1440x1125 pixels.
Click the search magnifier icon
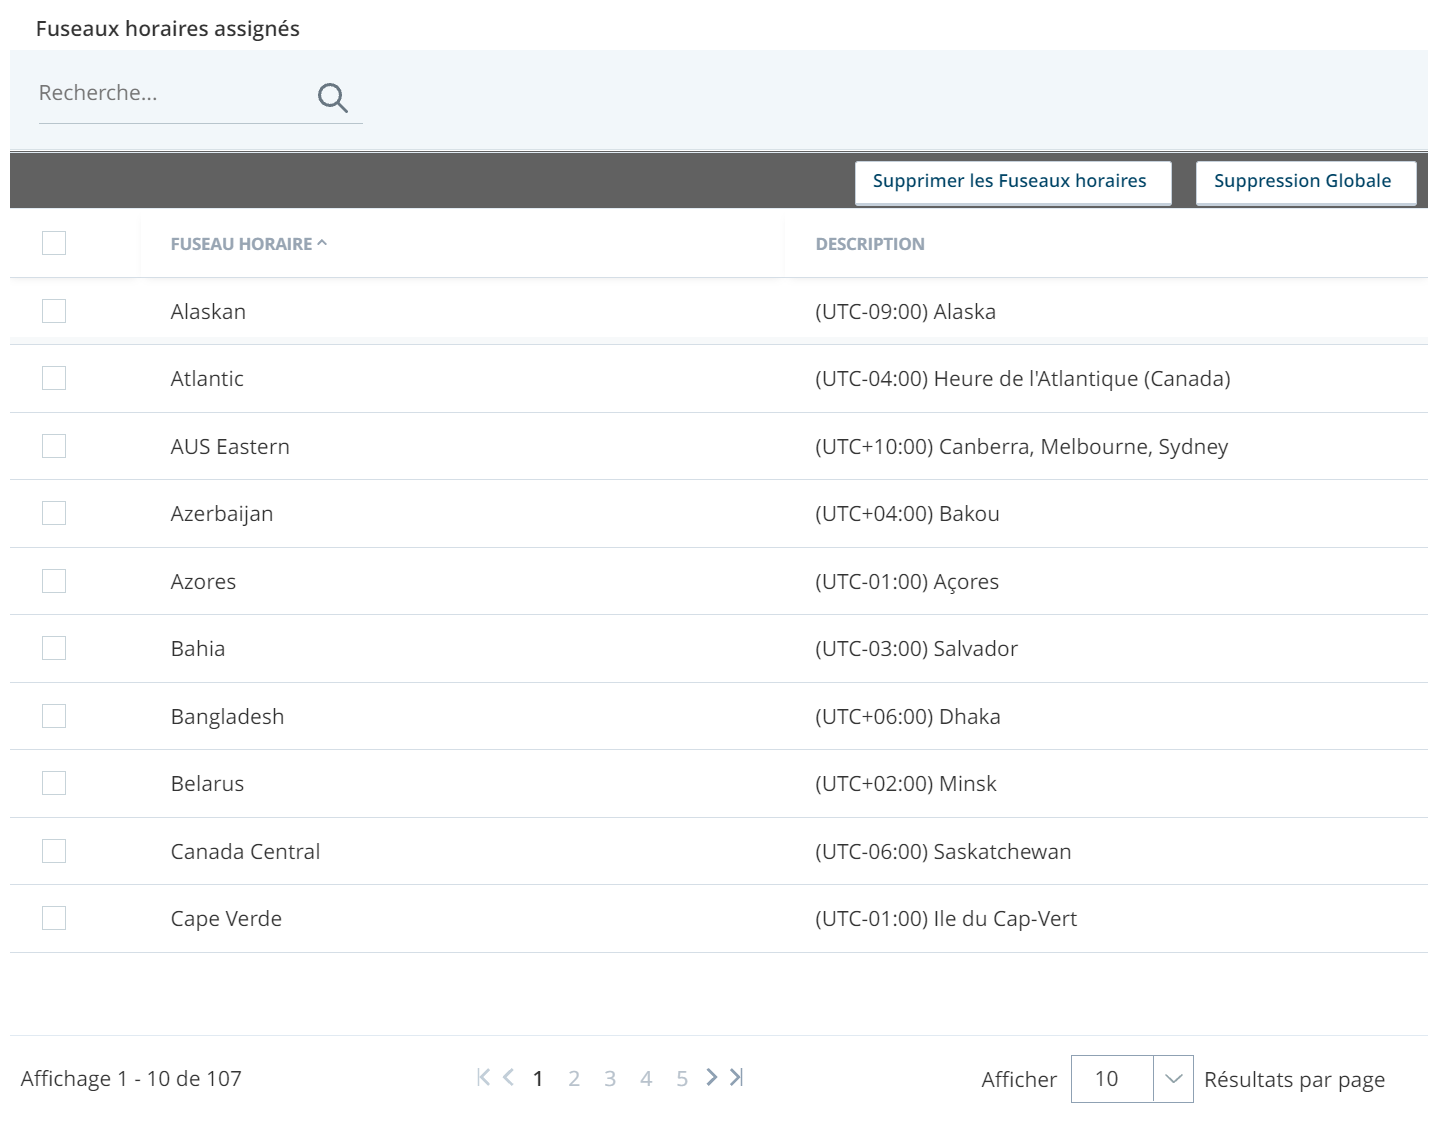pyautogui.click(x=332, y=97)
